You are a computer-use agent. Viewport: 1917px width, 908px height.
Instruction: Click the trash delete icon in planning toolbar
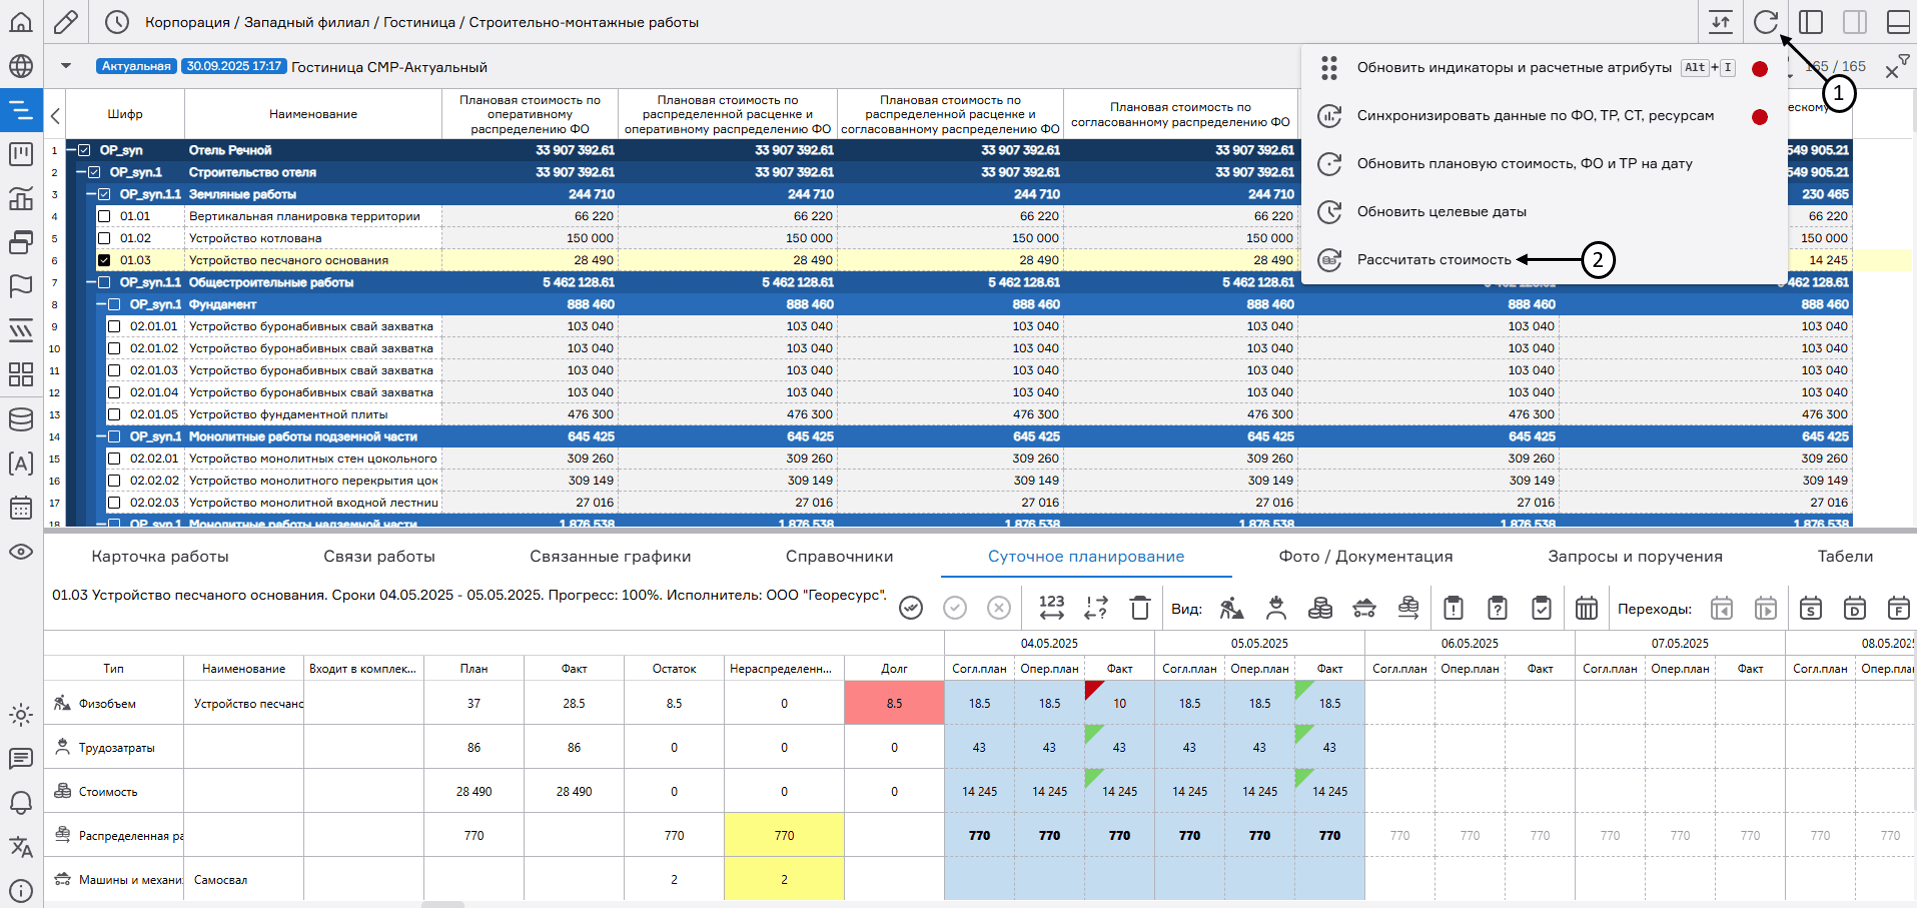[x=1140, y=608]
